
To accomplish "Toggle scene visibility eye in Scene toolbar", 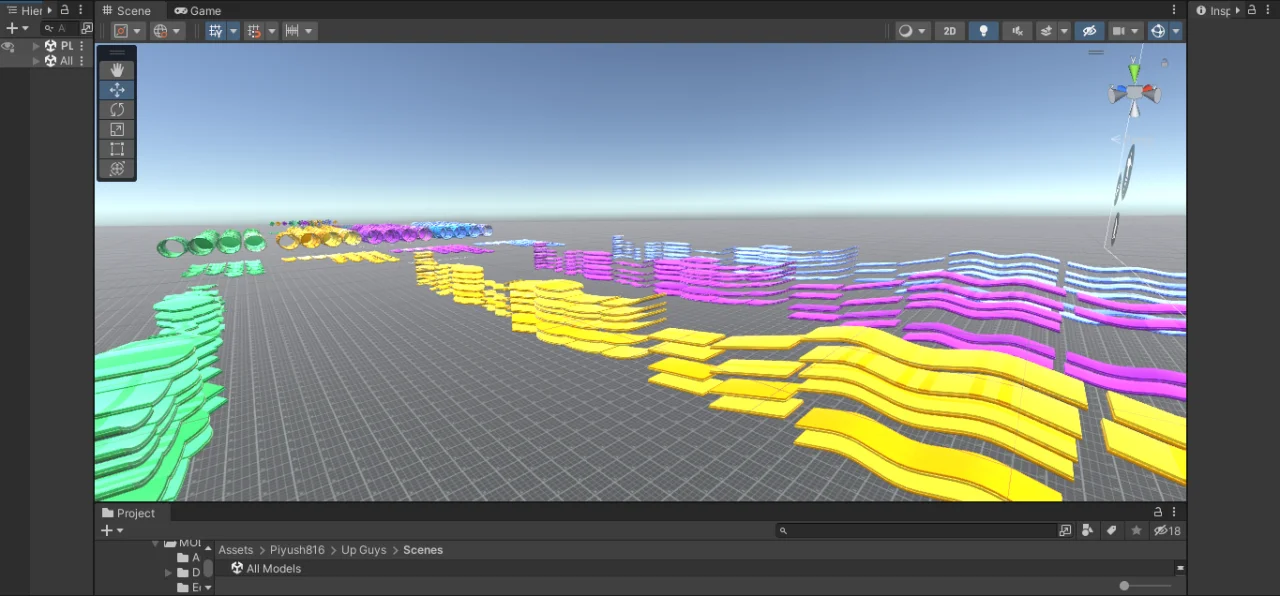I will point(1089,31).
